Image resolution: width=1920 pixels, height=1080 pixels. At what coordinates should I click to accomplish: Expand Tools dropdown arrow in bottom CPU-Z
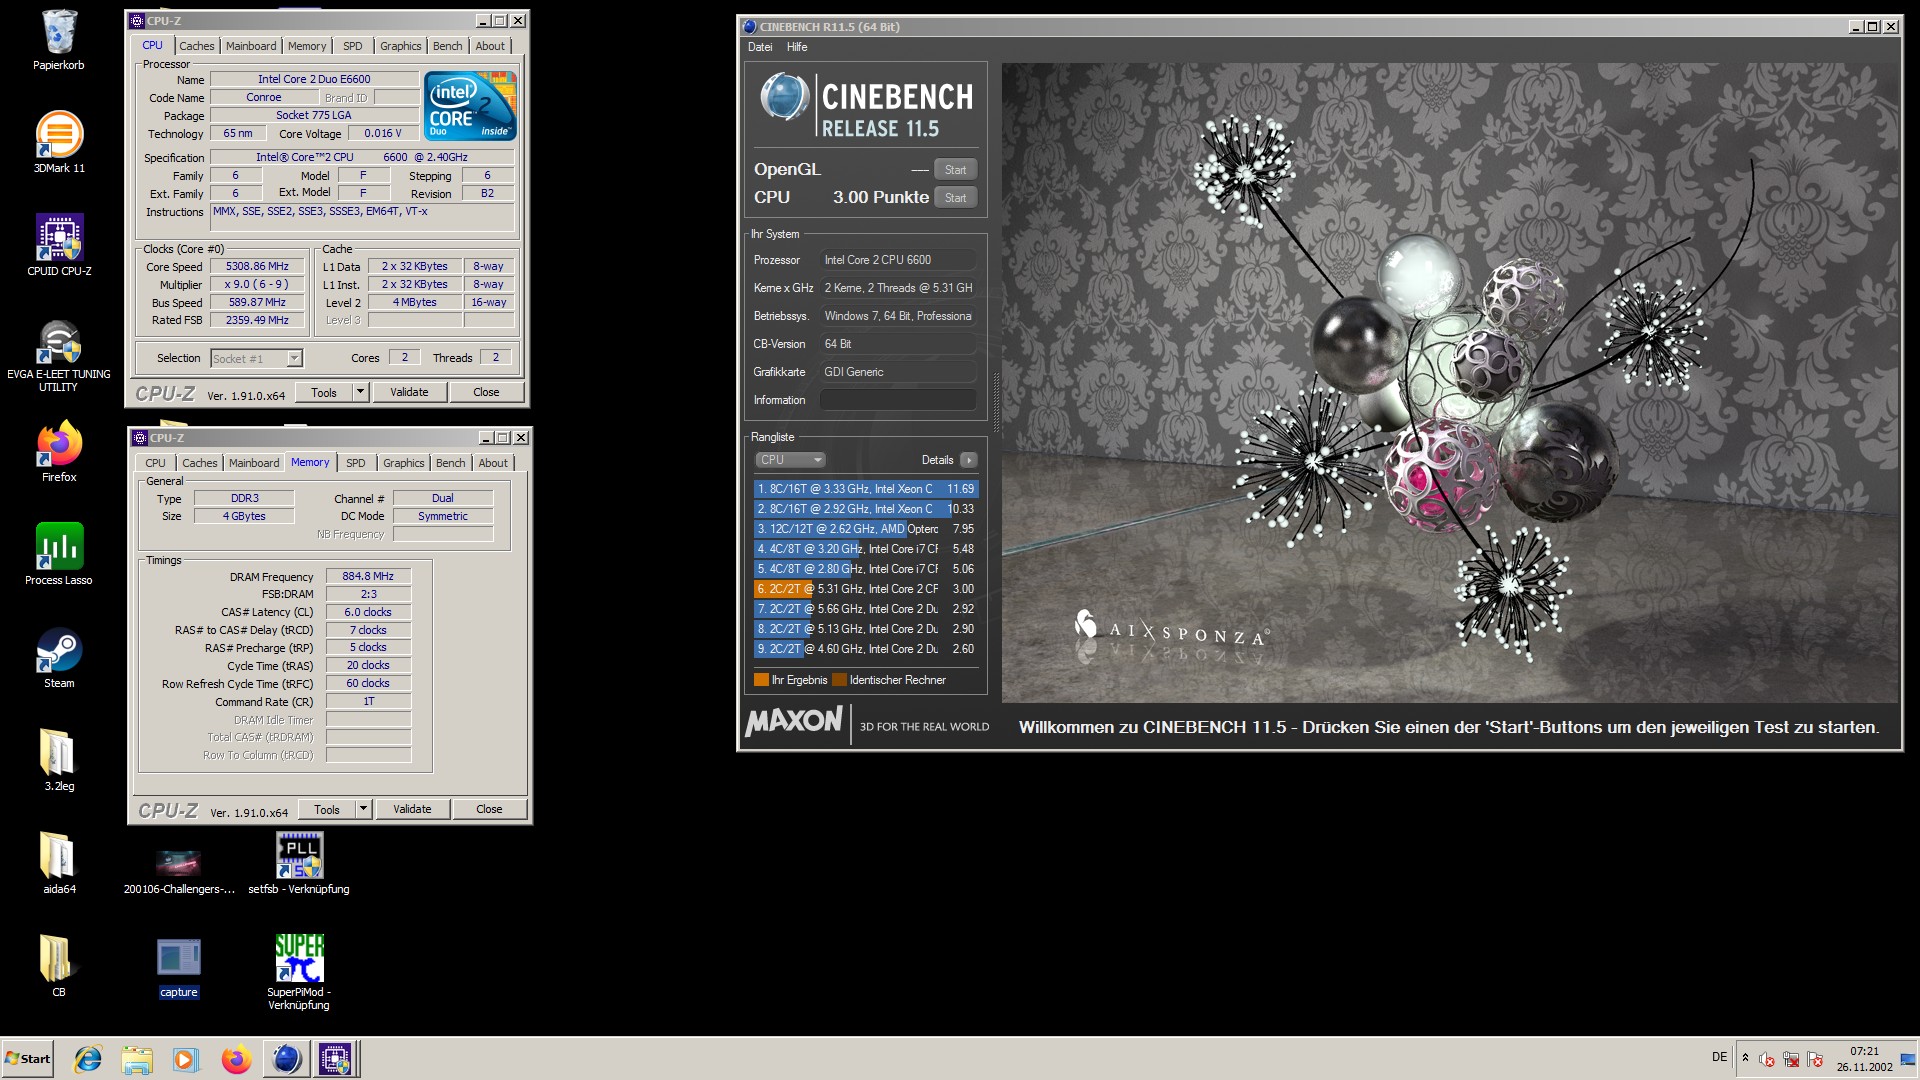point(364,810)
